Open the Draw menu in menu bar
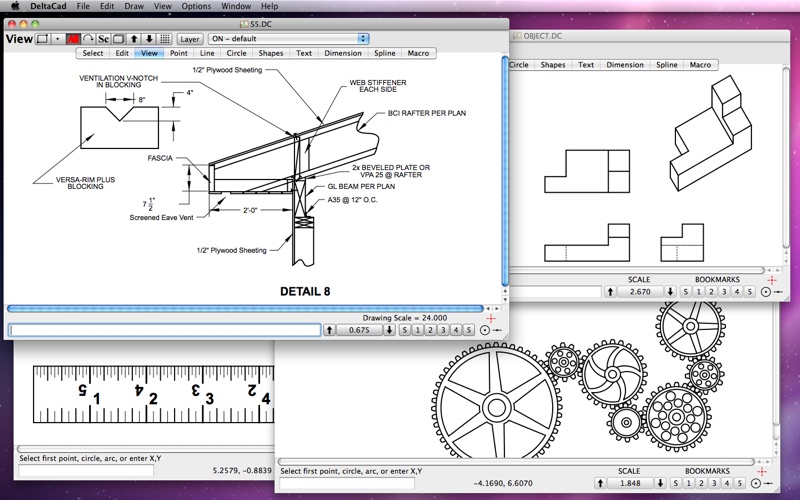This screenshot has height=500, width=800. click(133, 6)
